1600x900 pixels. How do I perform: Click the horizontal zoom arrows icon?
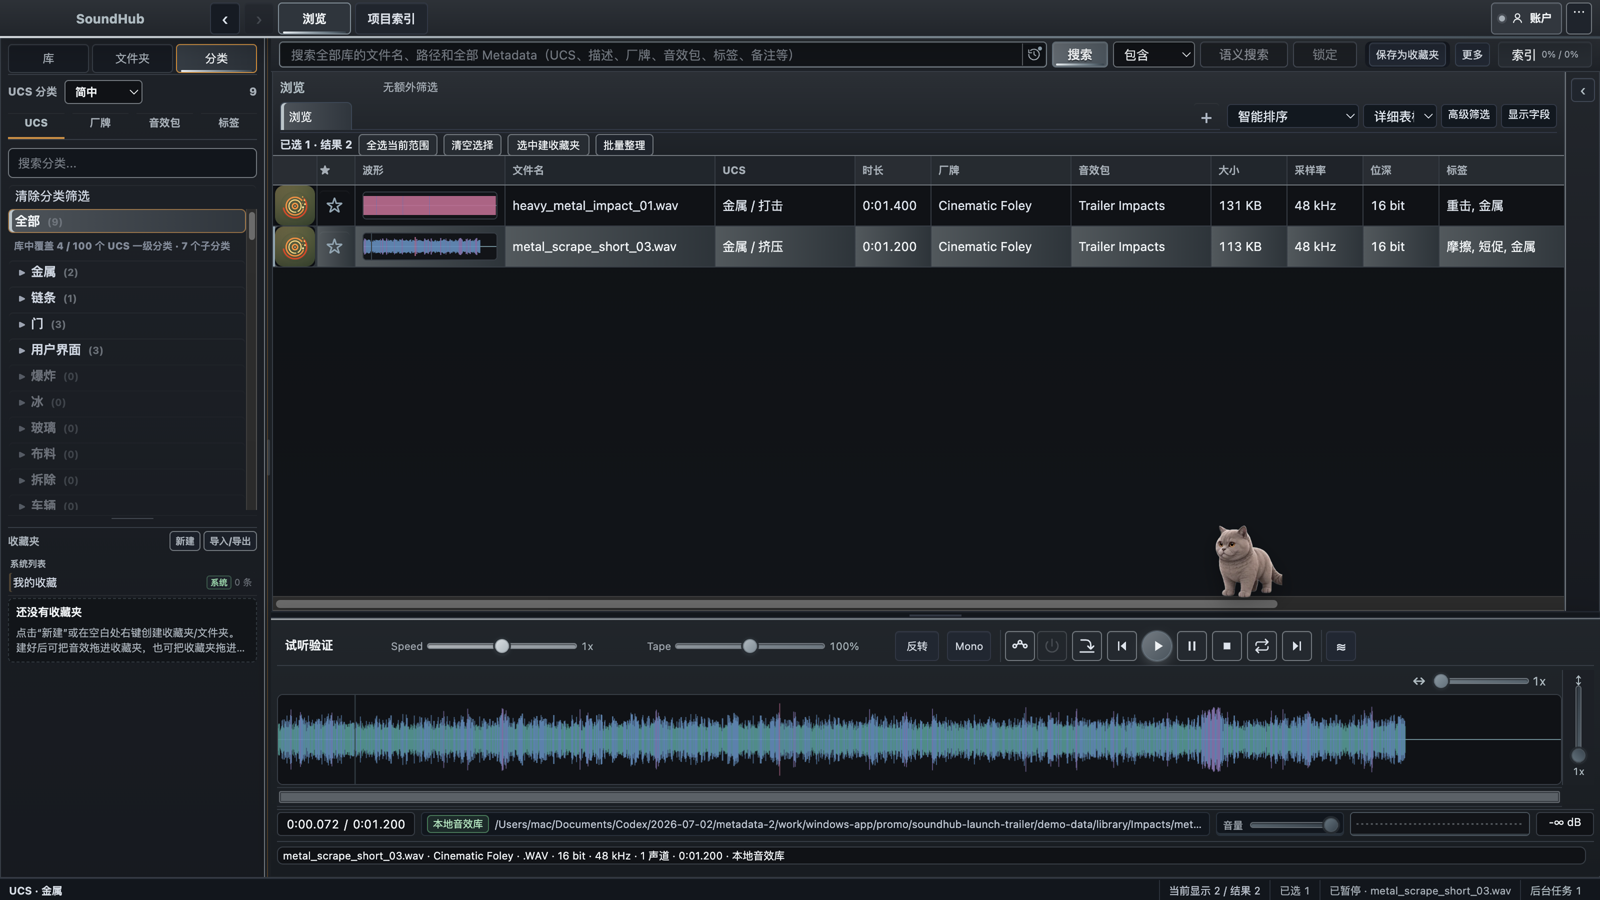[x=1418, y=681]
